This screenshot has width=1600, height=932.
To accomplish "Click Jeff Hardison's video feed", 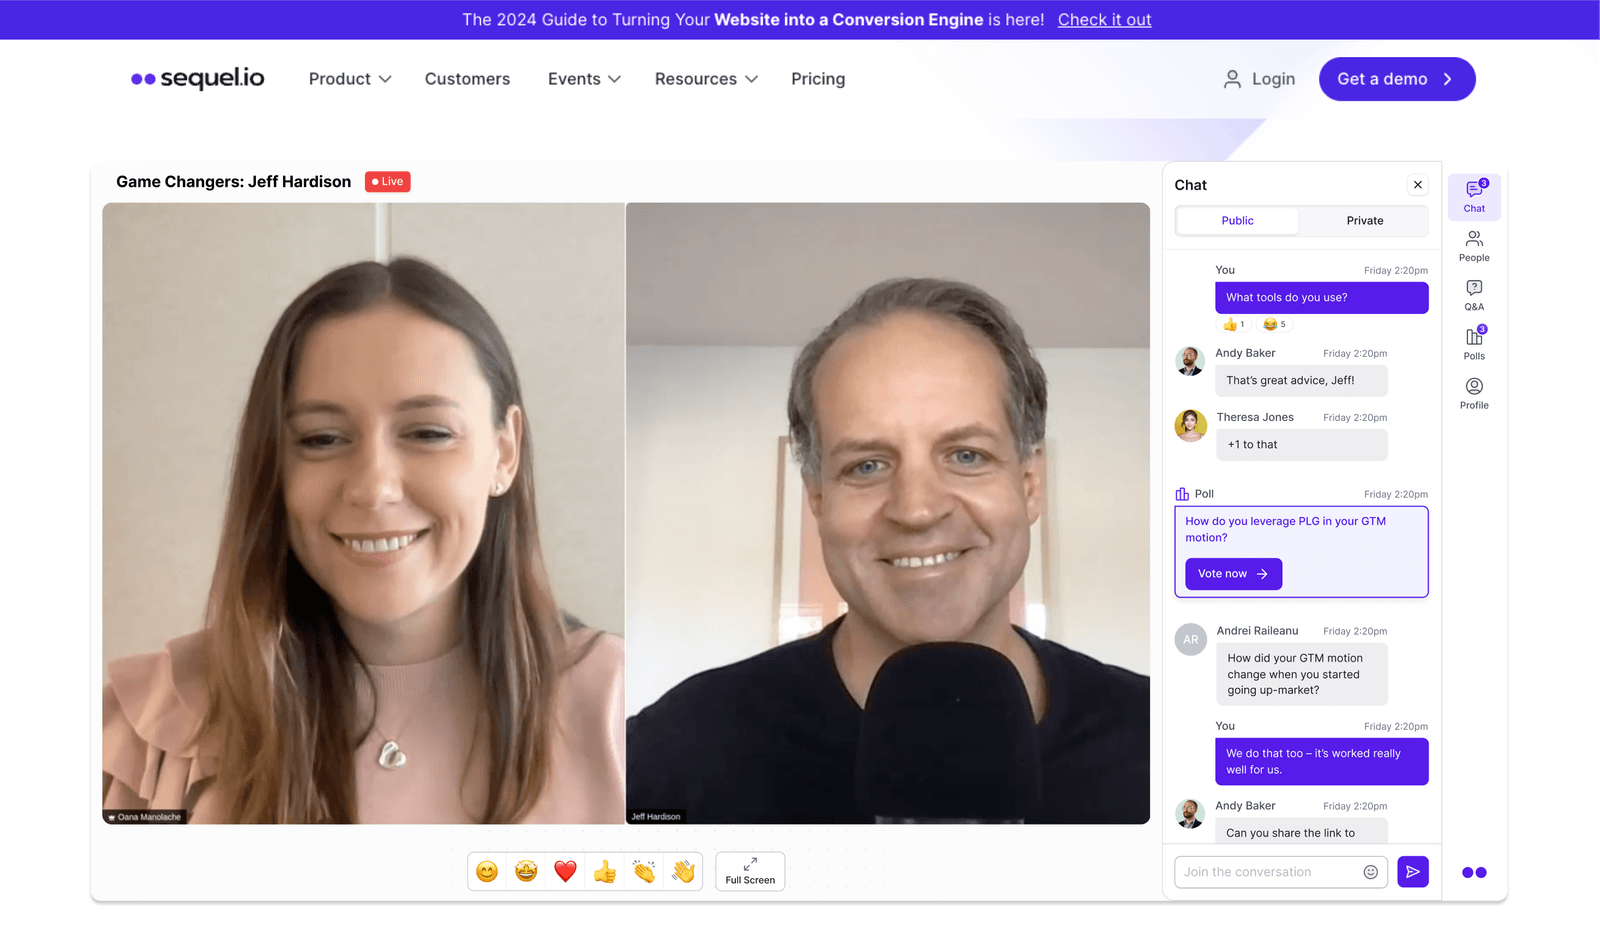I will coord(888,513).
